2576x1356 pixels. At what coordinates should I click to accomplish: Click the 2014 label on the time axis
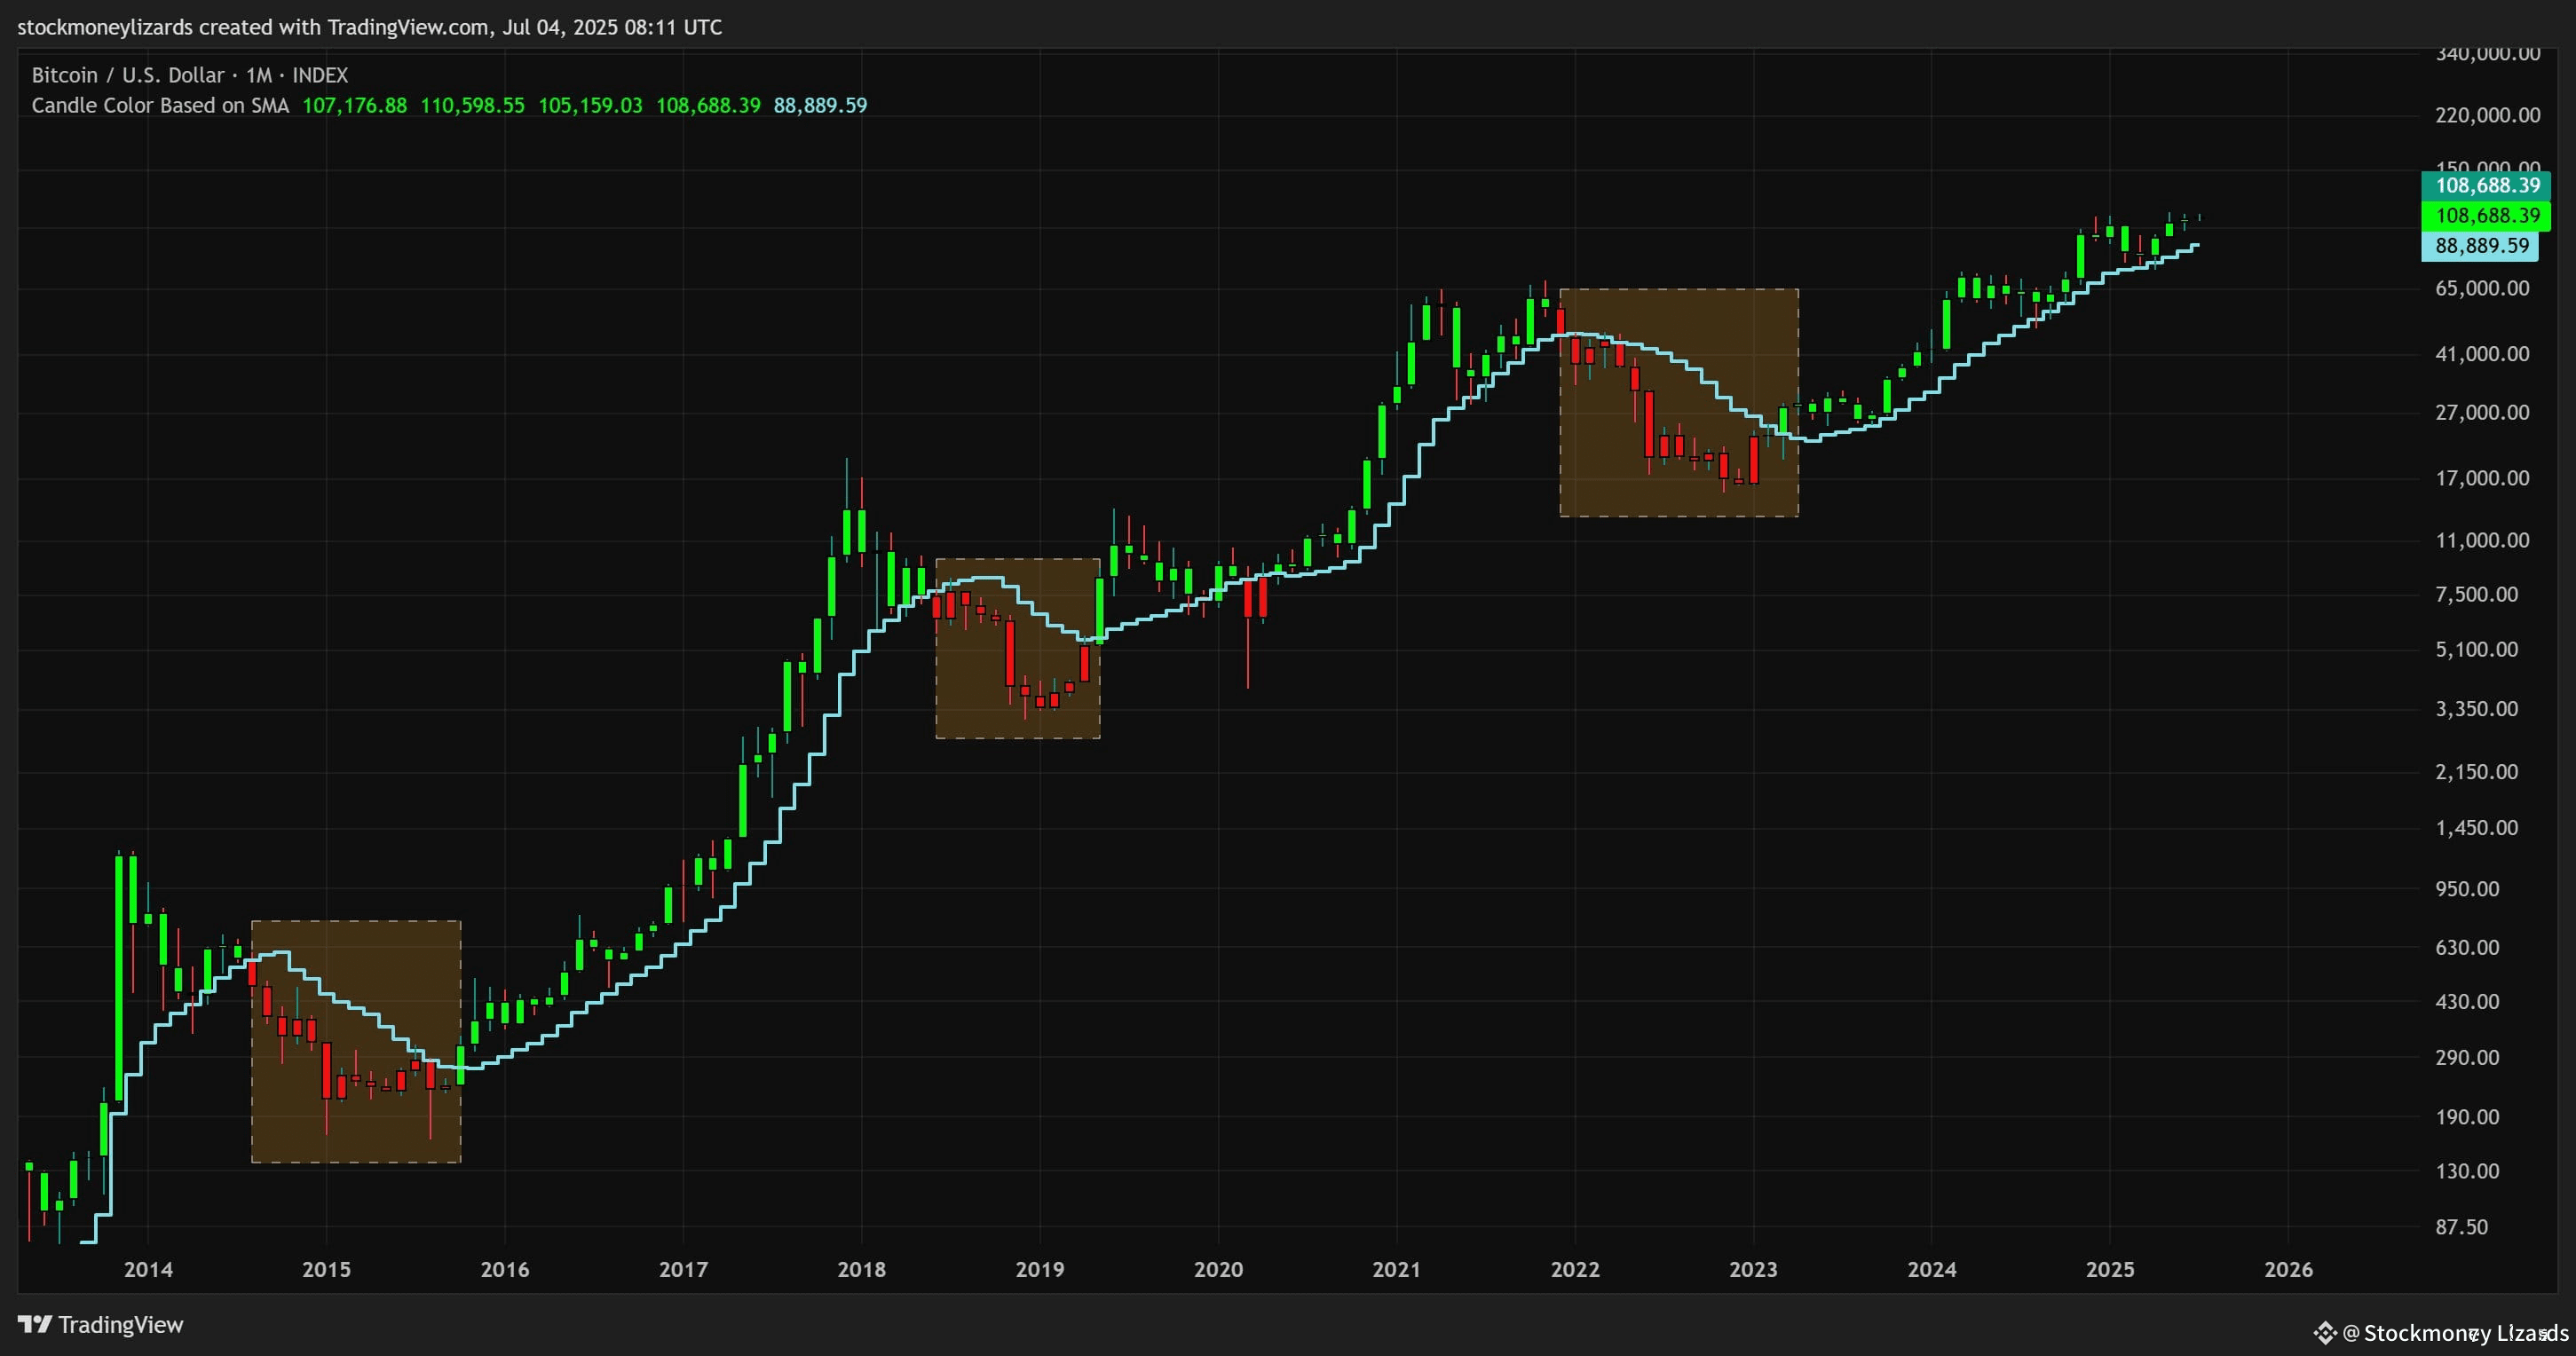[x=148, y=1270]
